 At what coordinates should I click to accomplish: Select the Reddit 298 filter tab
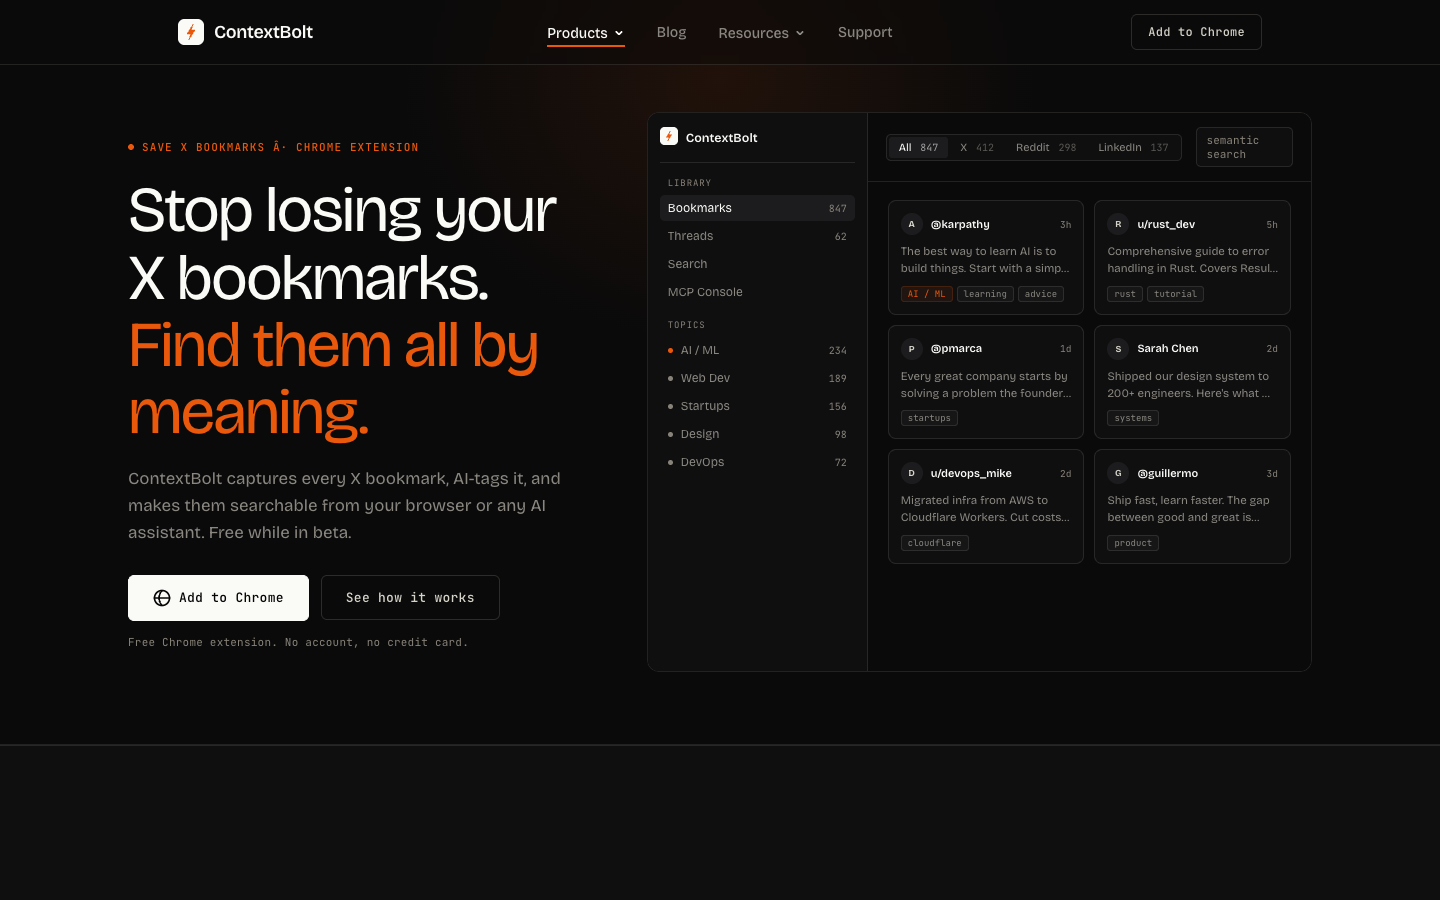pyautogui.click(x=1045, y=147)
